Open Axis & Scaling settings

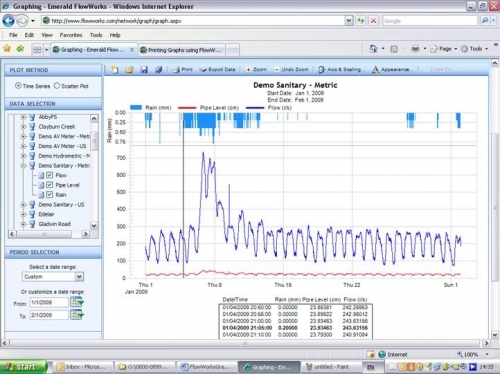point(340,69)
